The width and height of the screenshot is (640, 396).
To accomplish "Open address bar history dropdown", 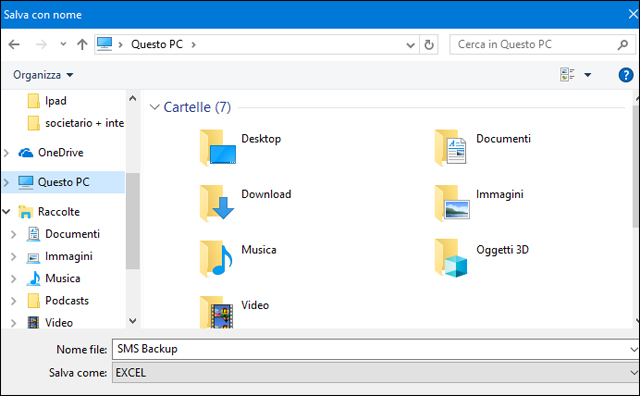I will click(410, 44).
